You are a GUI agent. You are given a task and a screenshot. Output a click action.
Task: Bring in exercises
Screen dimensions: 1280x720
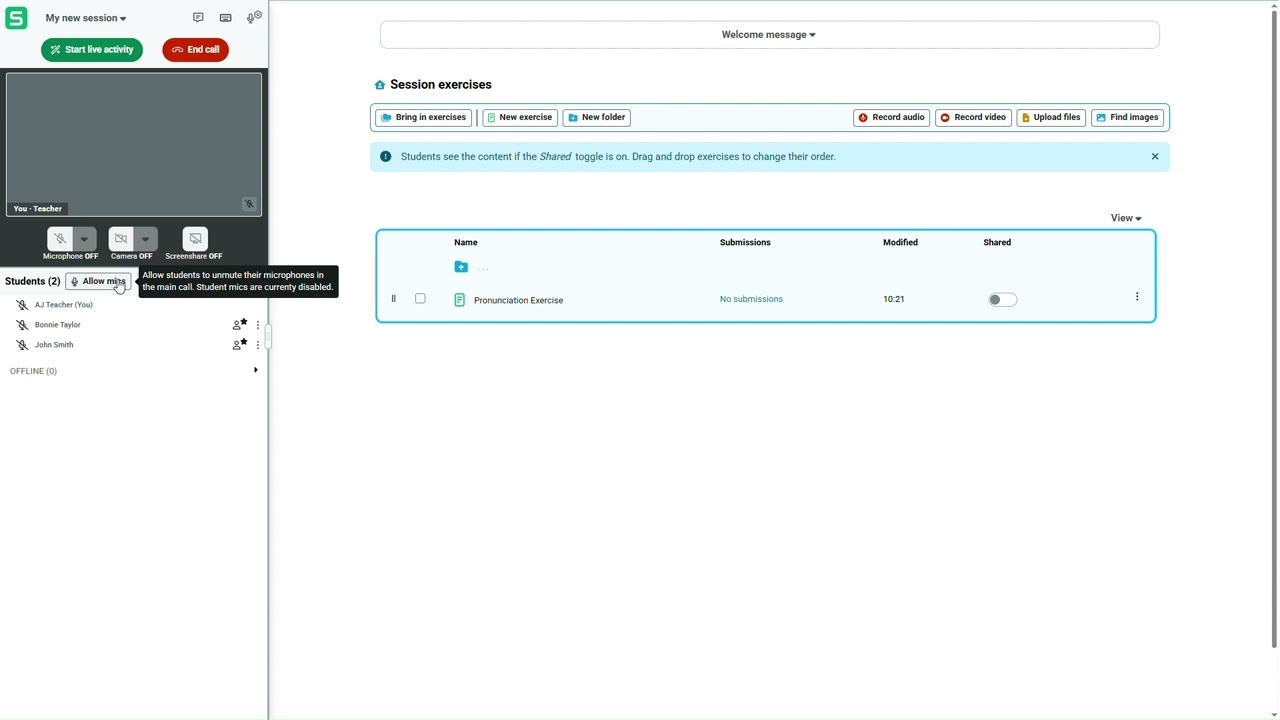(x=424, y=118)
